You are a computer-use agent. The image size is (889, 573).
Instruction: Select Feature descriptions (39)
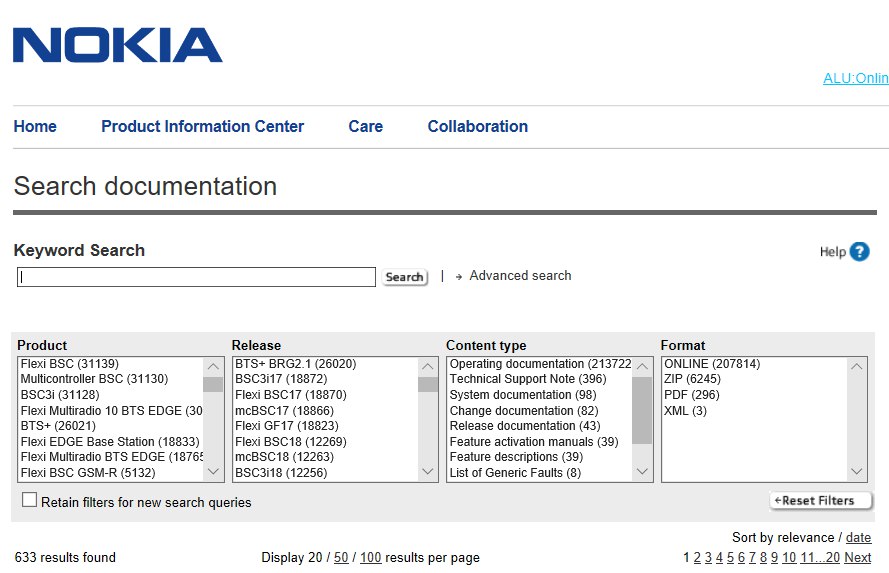pyautogui.click(x=516, y=457)
